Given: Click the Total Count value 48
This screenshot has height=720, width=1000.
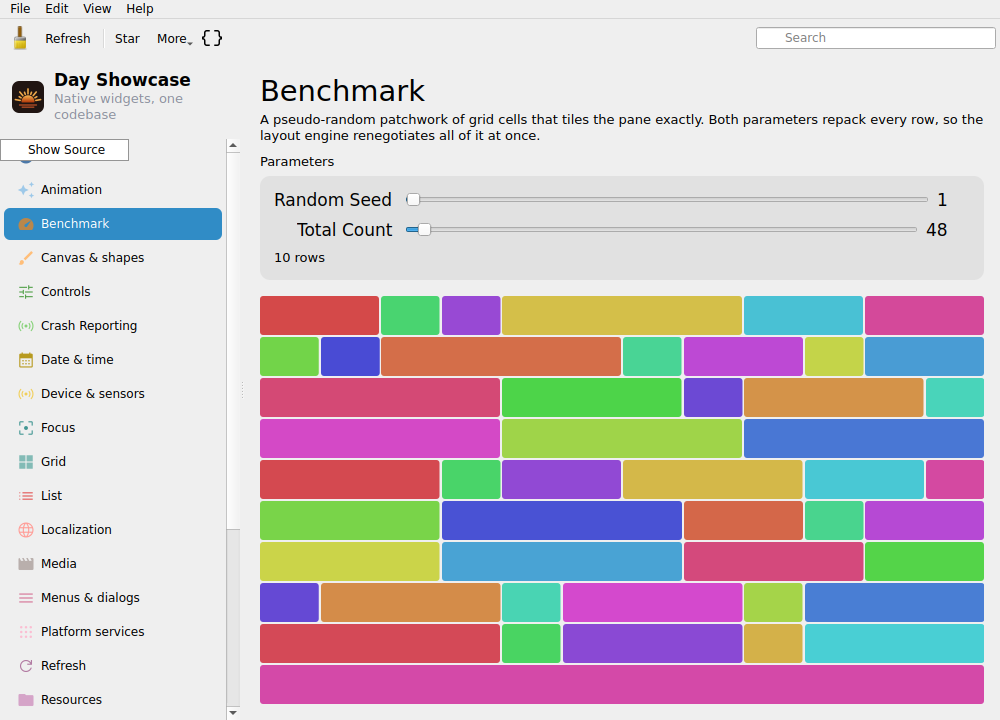Looking at the screenshot, I should (936, 230).
